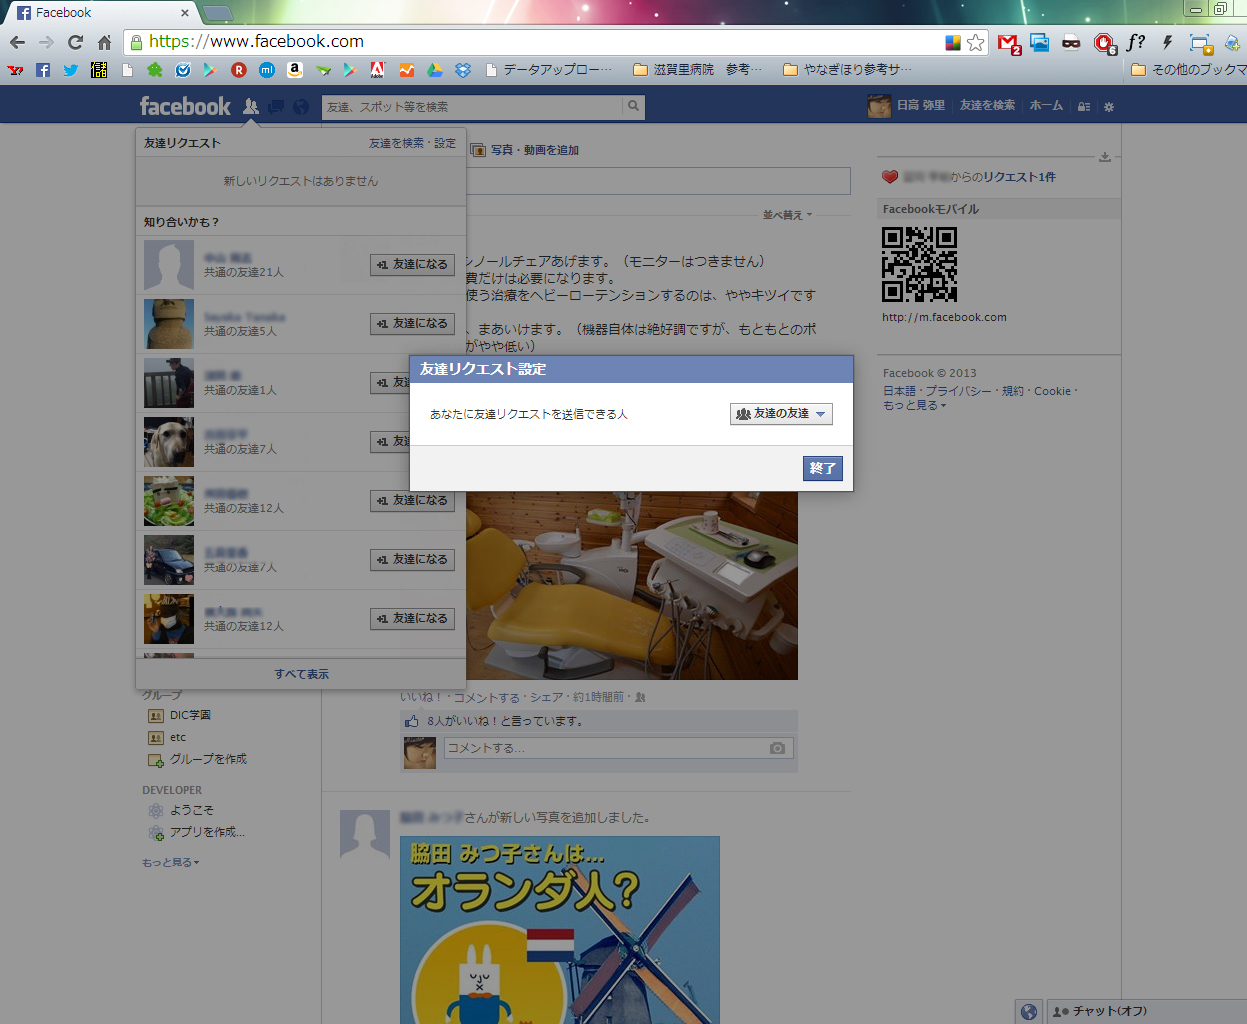This screenshot has height=1024, width=1247.
Task: Click the download arrow icon above ticker
Action: tap(1105, 157)
